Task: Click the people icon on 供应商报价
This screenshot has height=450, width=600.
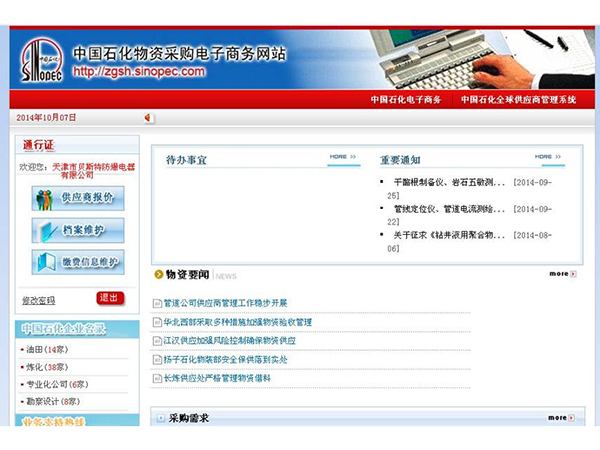Action: click(44, 200)
